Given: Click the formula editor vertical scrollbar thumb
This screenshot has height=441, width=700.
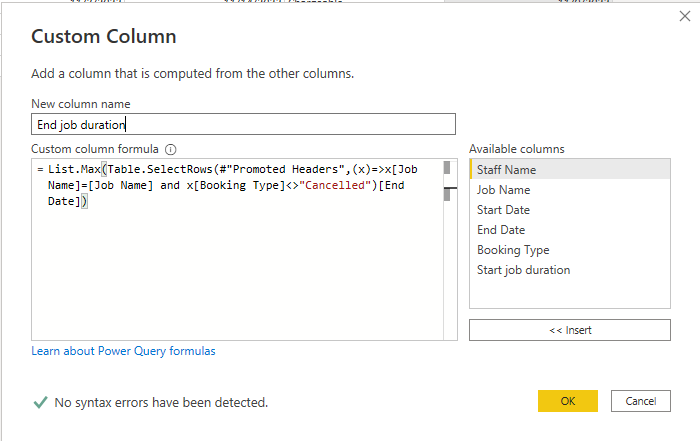Looking at the screenshot, I should point(447,167).
